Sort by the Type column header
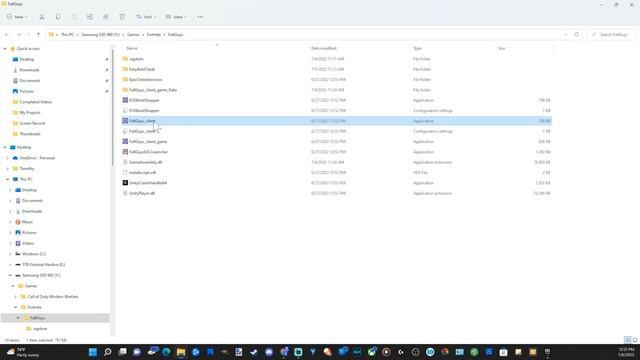640x360 pixels. tap(417, 48)
